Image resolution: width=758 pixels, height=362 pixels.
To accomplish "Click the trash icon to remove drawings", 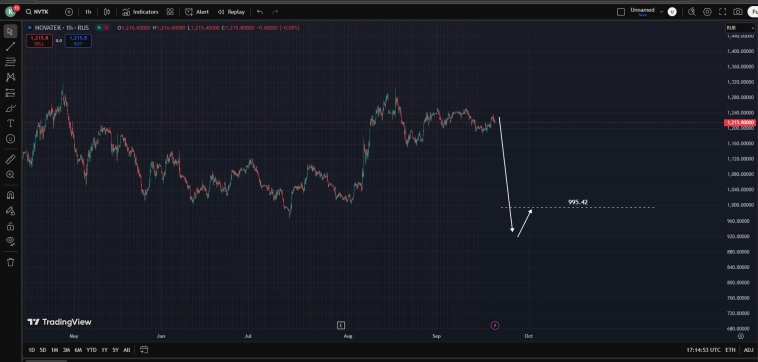I will tap(10, 262).
